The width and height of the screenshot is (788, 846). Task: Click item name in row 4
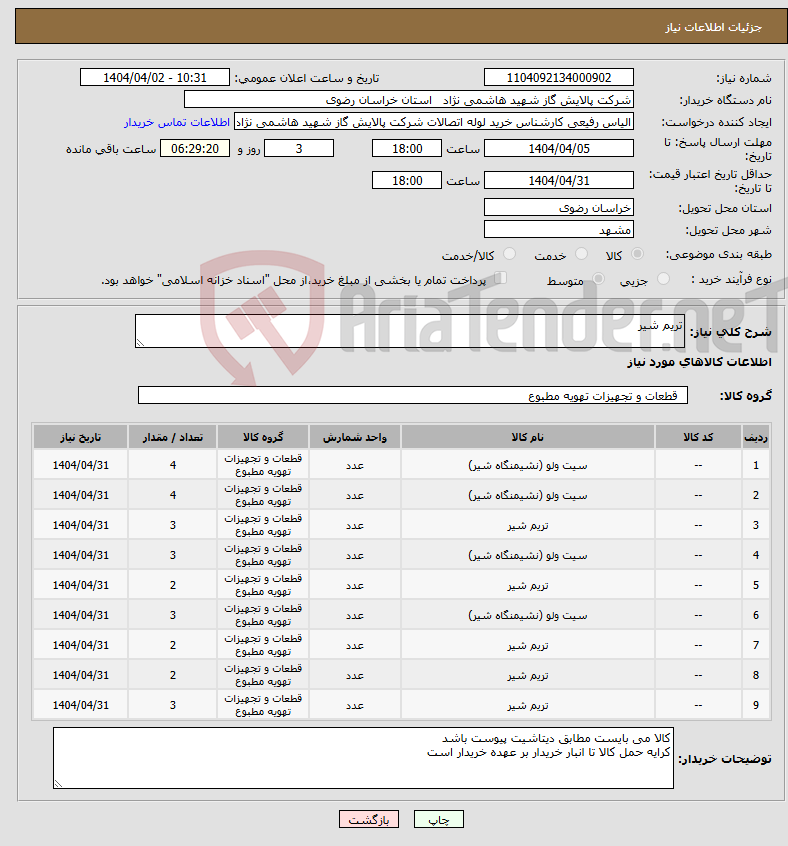[x=527, y=555]
